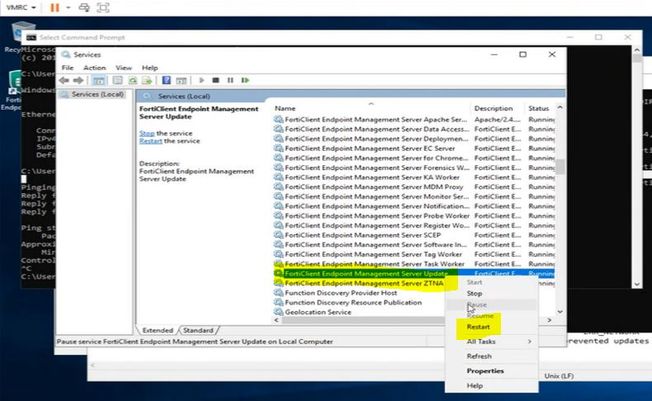Click the Show/Hide Action Pane icon
This screenshot has height=401, width=652.
pos(181,80)
